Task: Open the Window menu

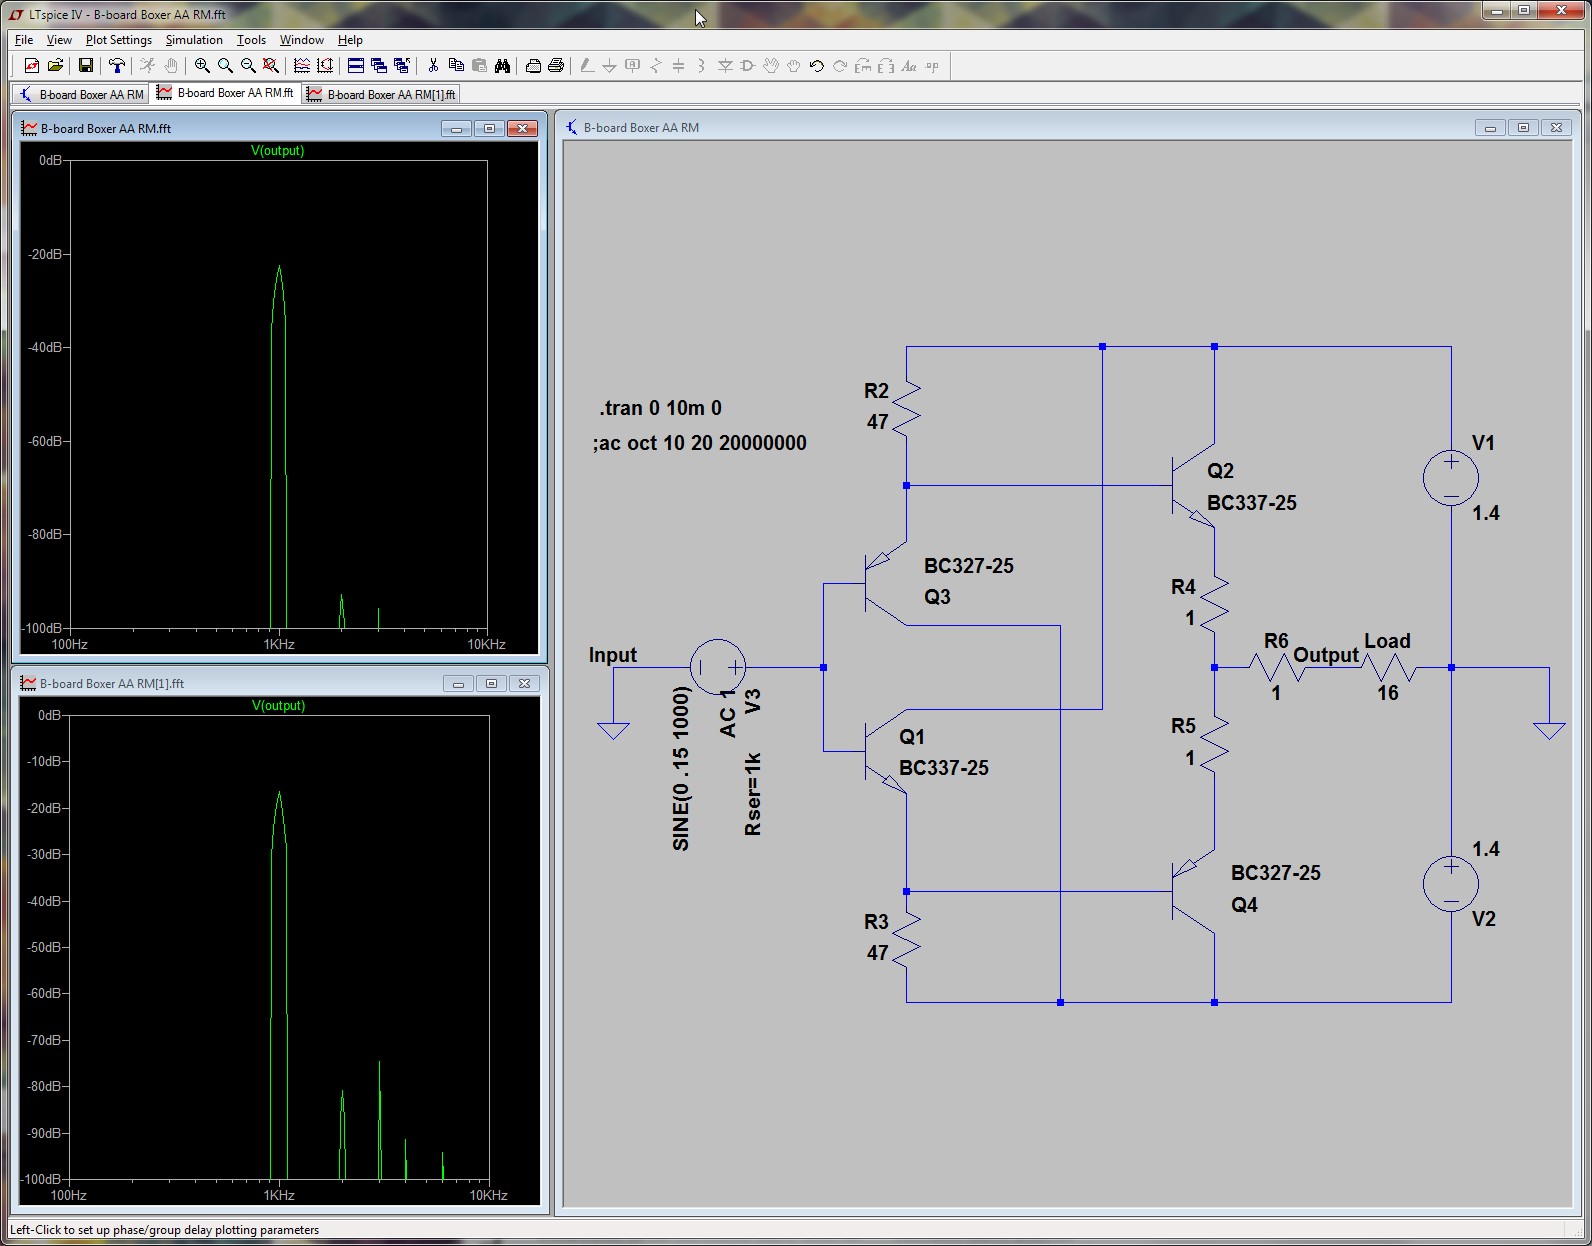Action: 301,40
